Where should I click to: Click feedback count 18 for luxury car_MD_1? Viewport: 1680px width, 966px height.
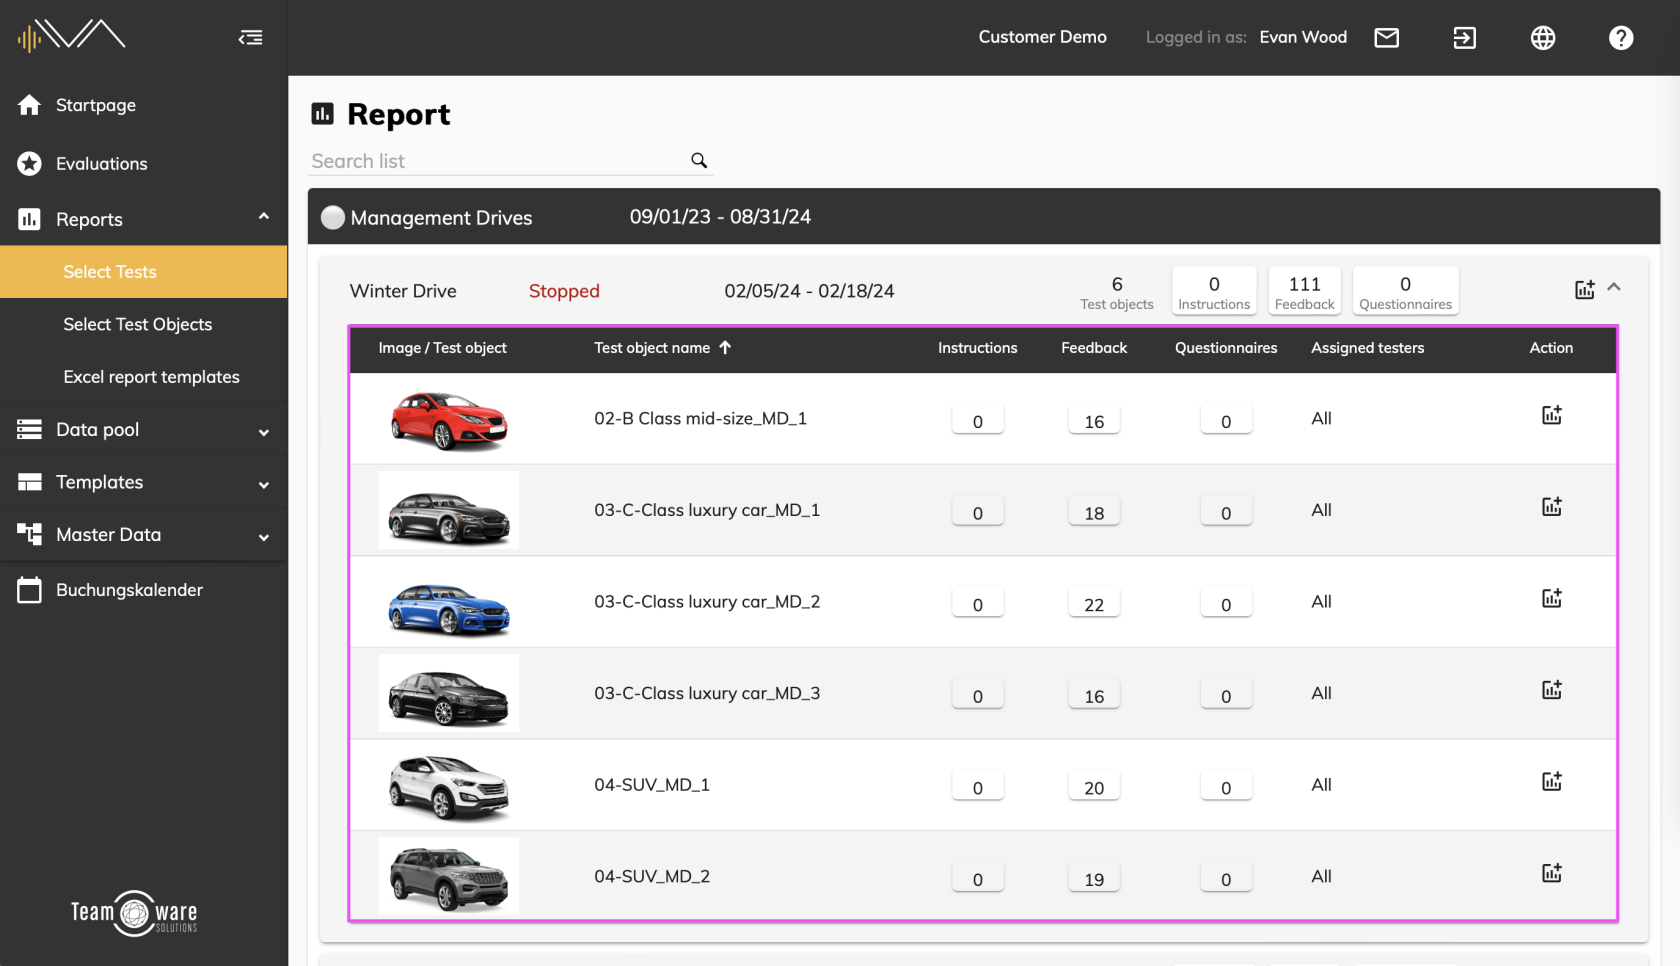click(1094, 511)
